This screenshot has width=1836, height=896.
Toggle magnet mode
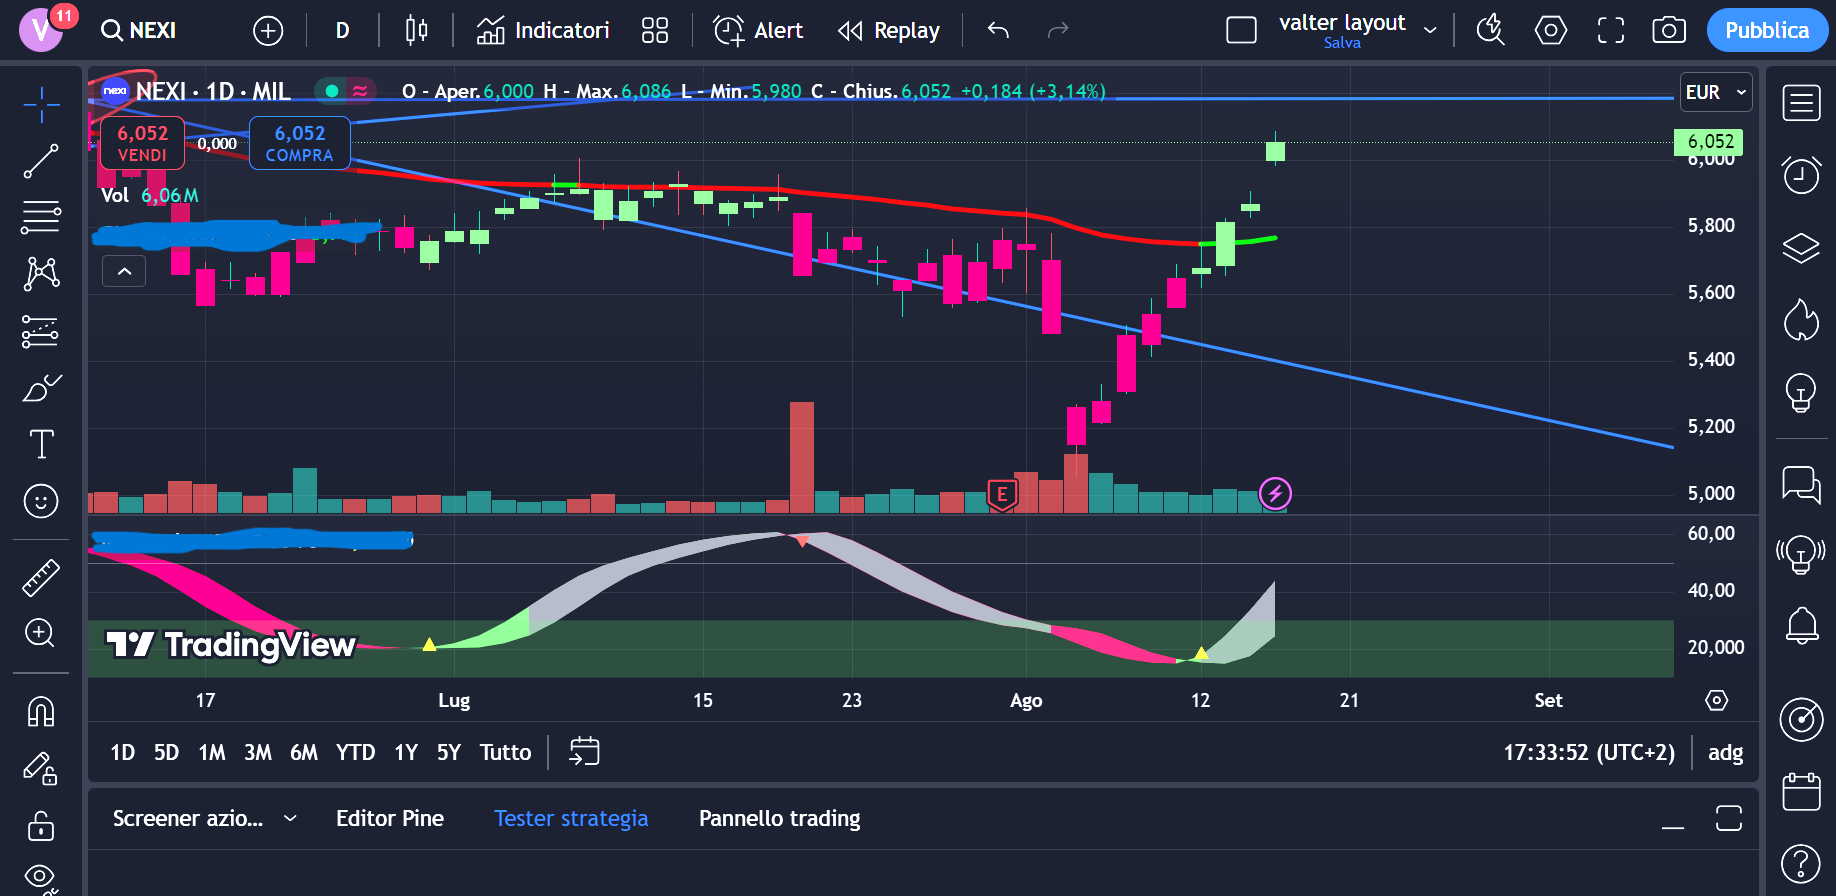tap(41, 712)
